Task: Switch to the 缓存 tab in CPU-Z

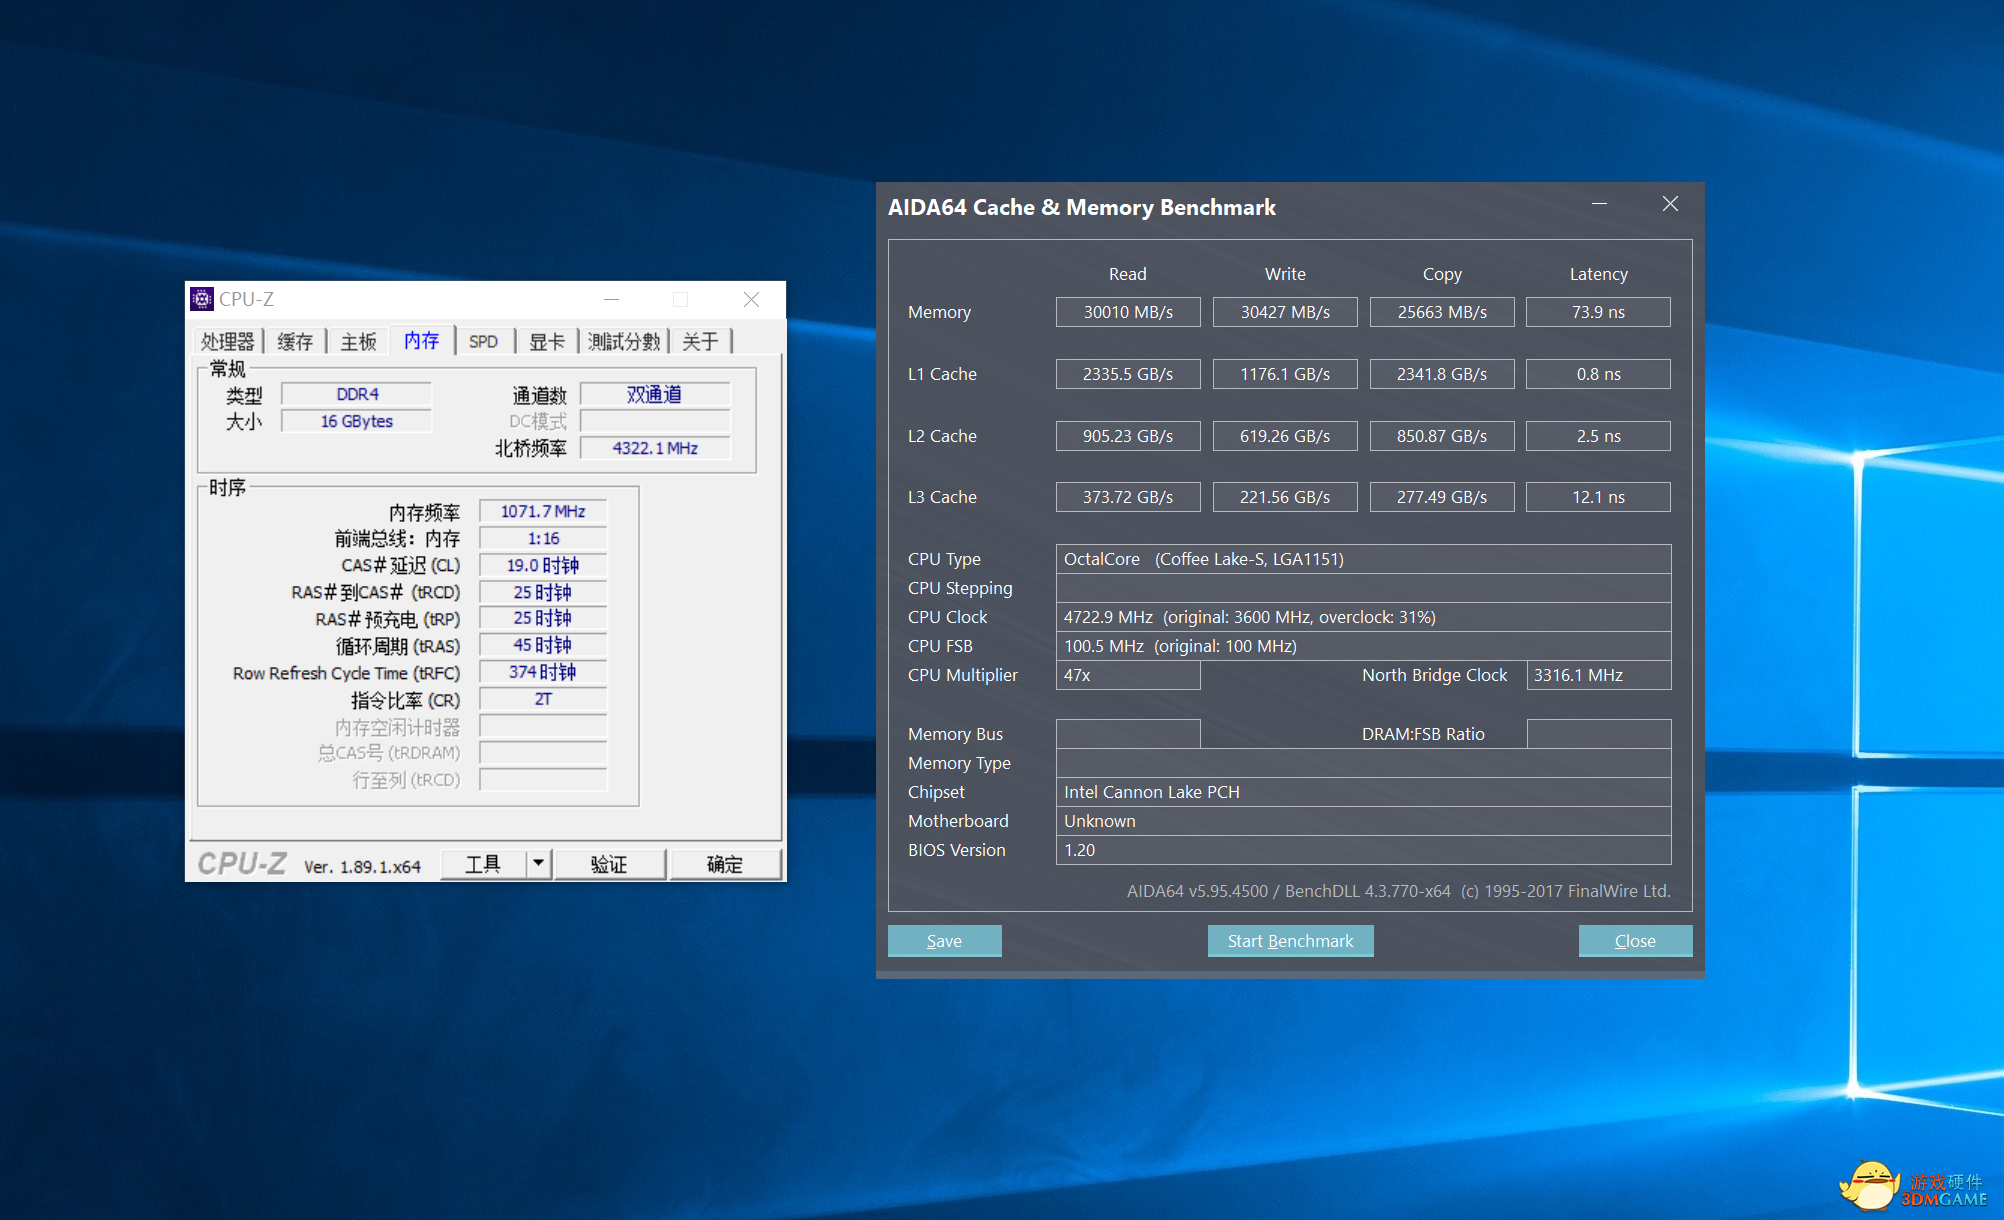Action: coord(295,342)
